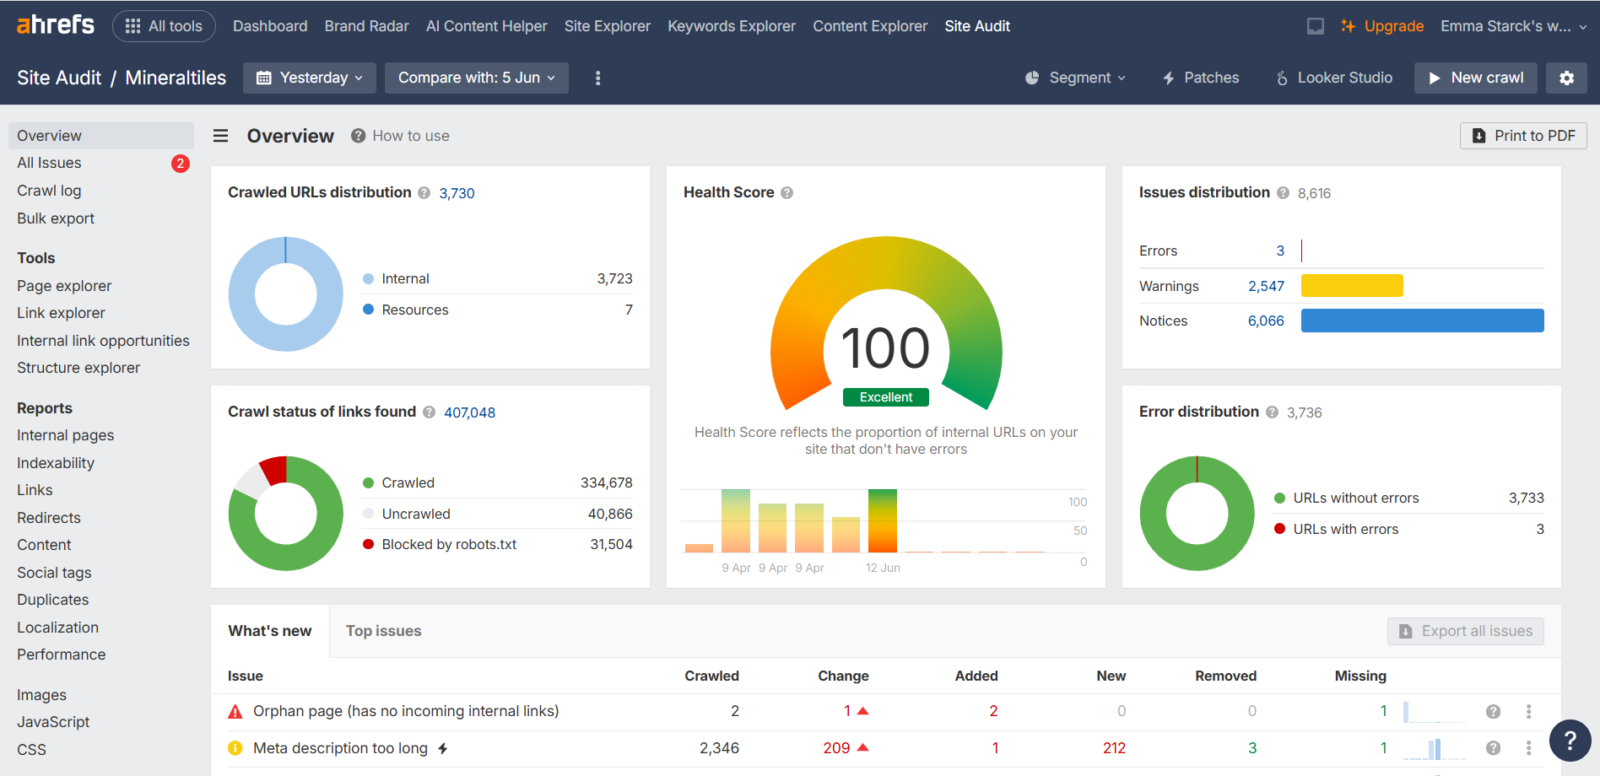This screenshot has width=1600, height=776.
Task: Click the Meta description too long issue
Action: tap(340, 748)
